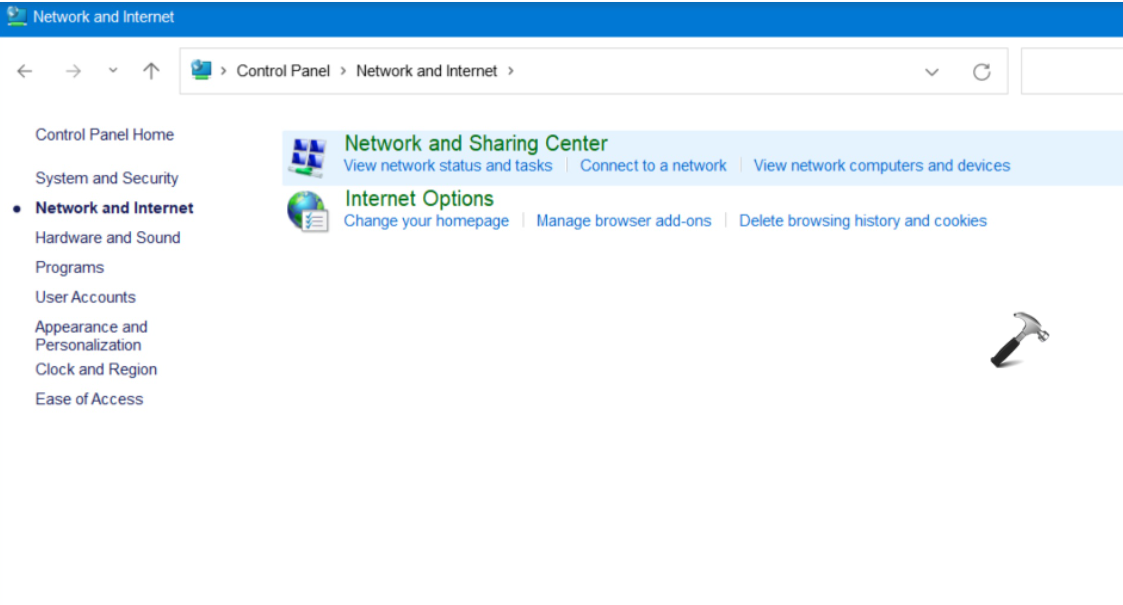Click View network status and tasks
The height and width of the screenshot is (605, 1123).
(x=448, y=166)
